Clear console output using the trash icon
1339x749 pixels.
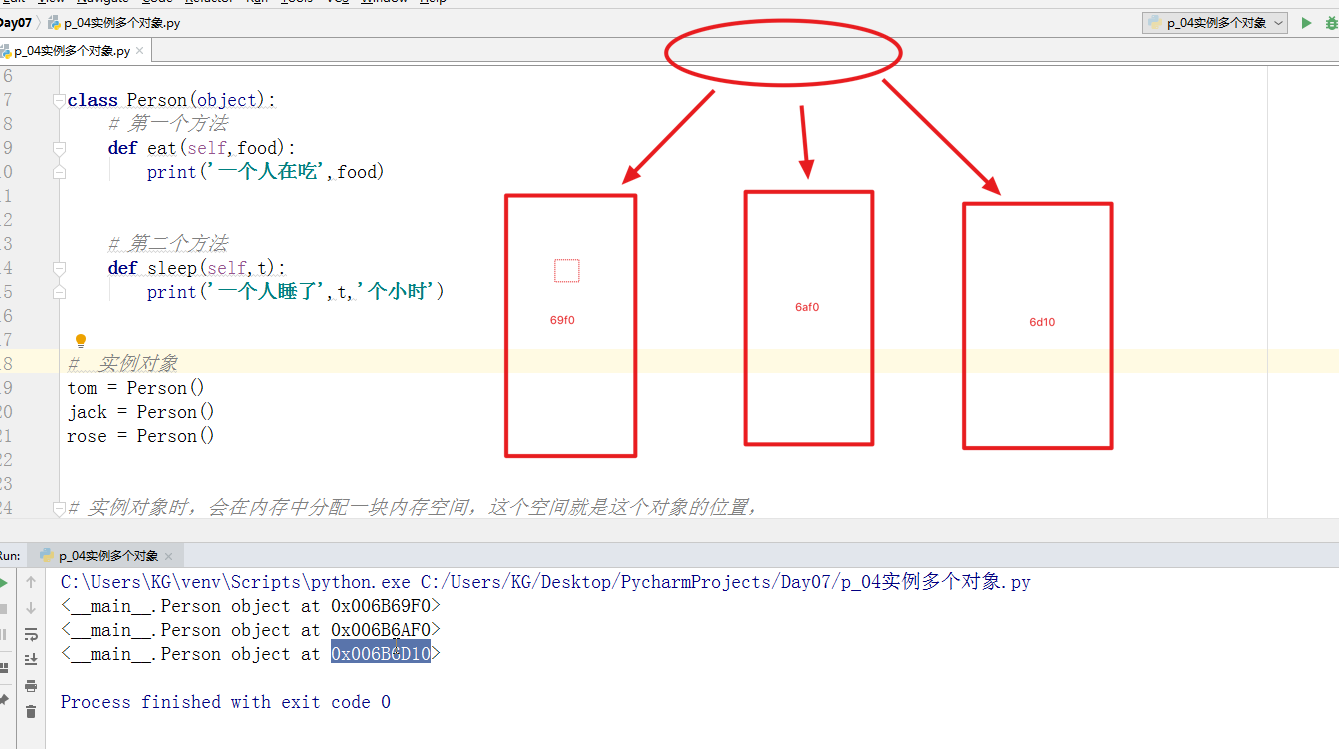tap(31, 711)
